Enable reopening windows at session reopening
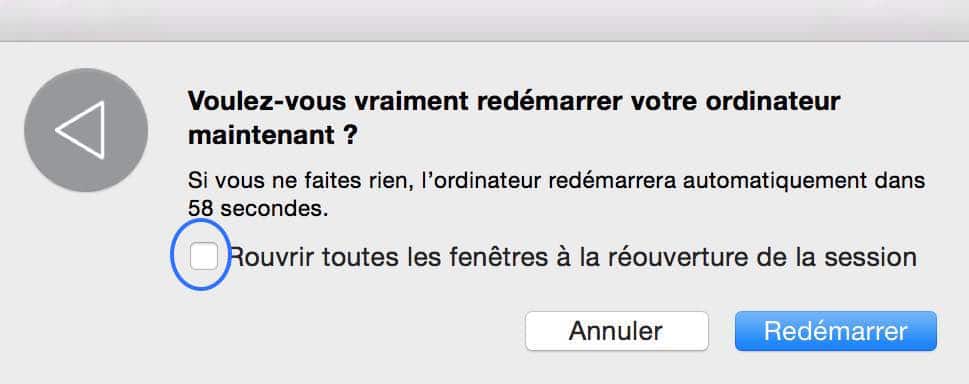 203,256
